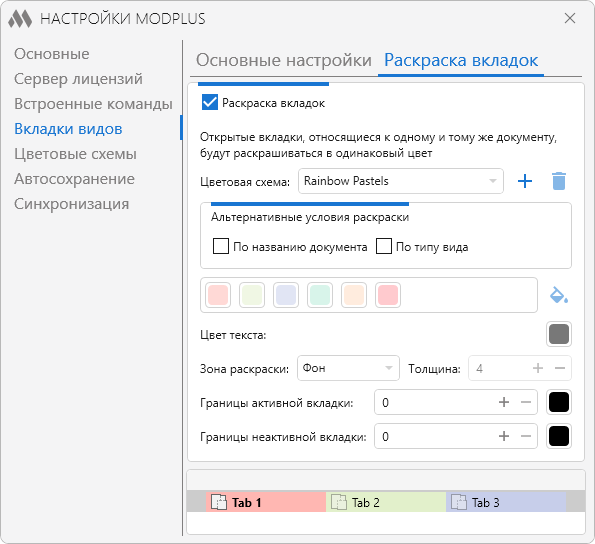
Task: Click the Цвет текста label
Action: point(233,335)
